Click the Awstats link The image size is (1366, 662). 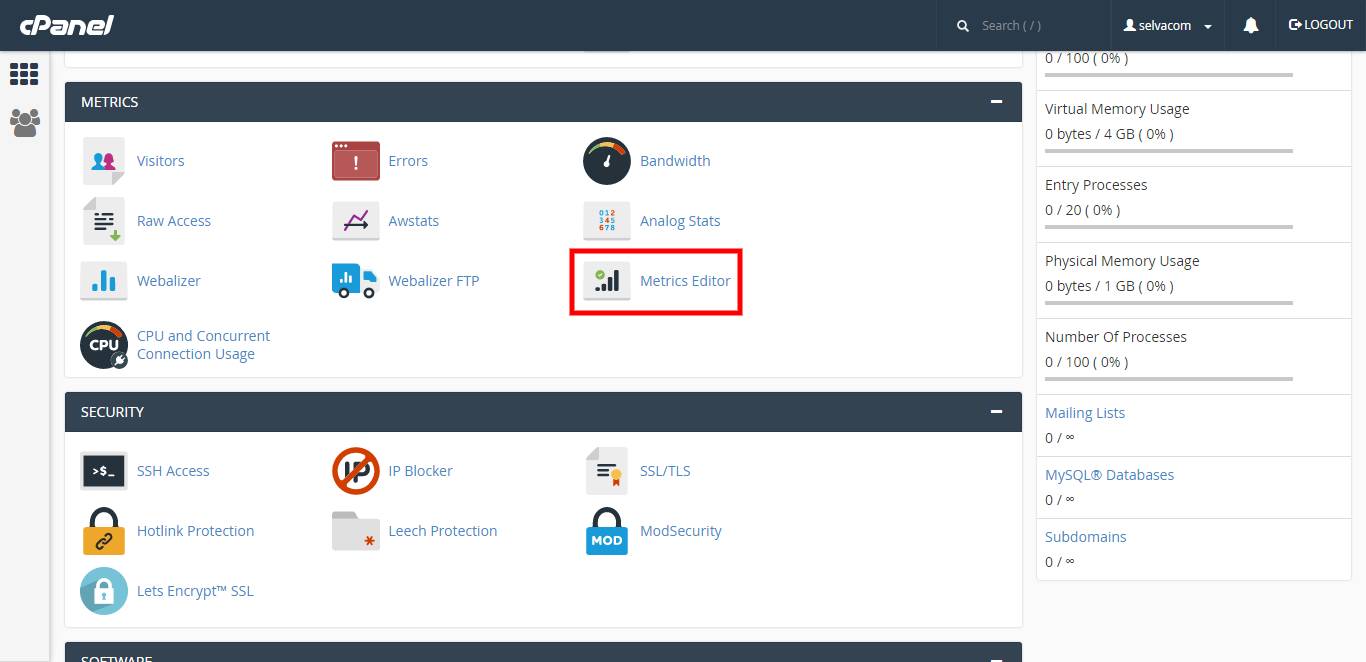[413, 221]
